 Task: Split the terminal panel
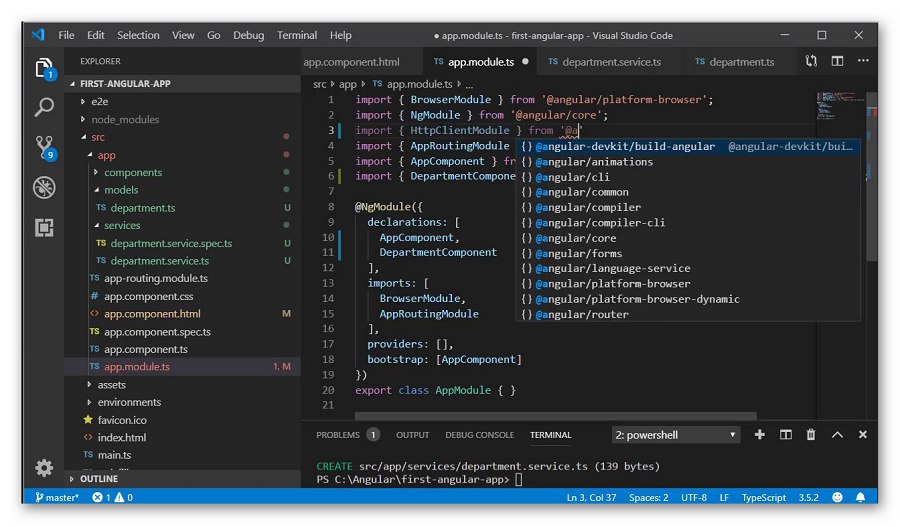pyautogui.click(x=786, y=435)
